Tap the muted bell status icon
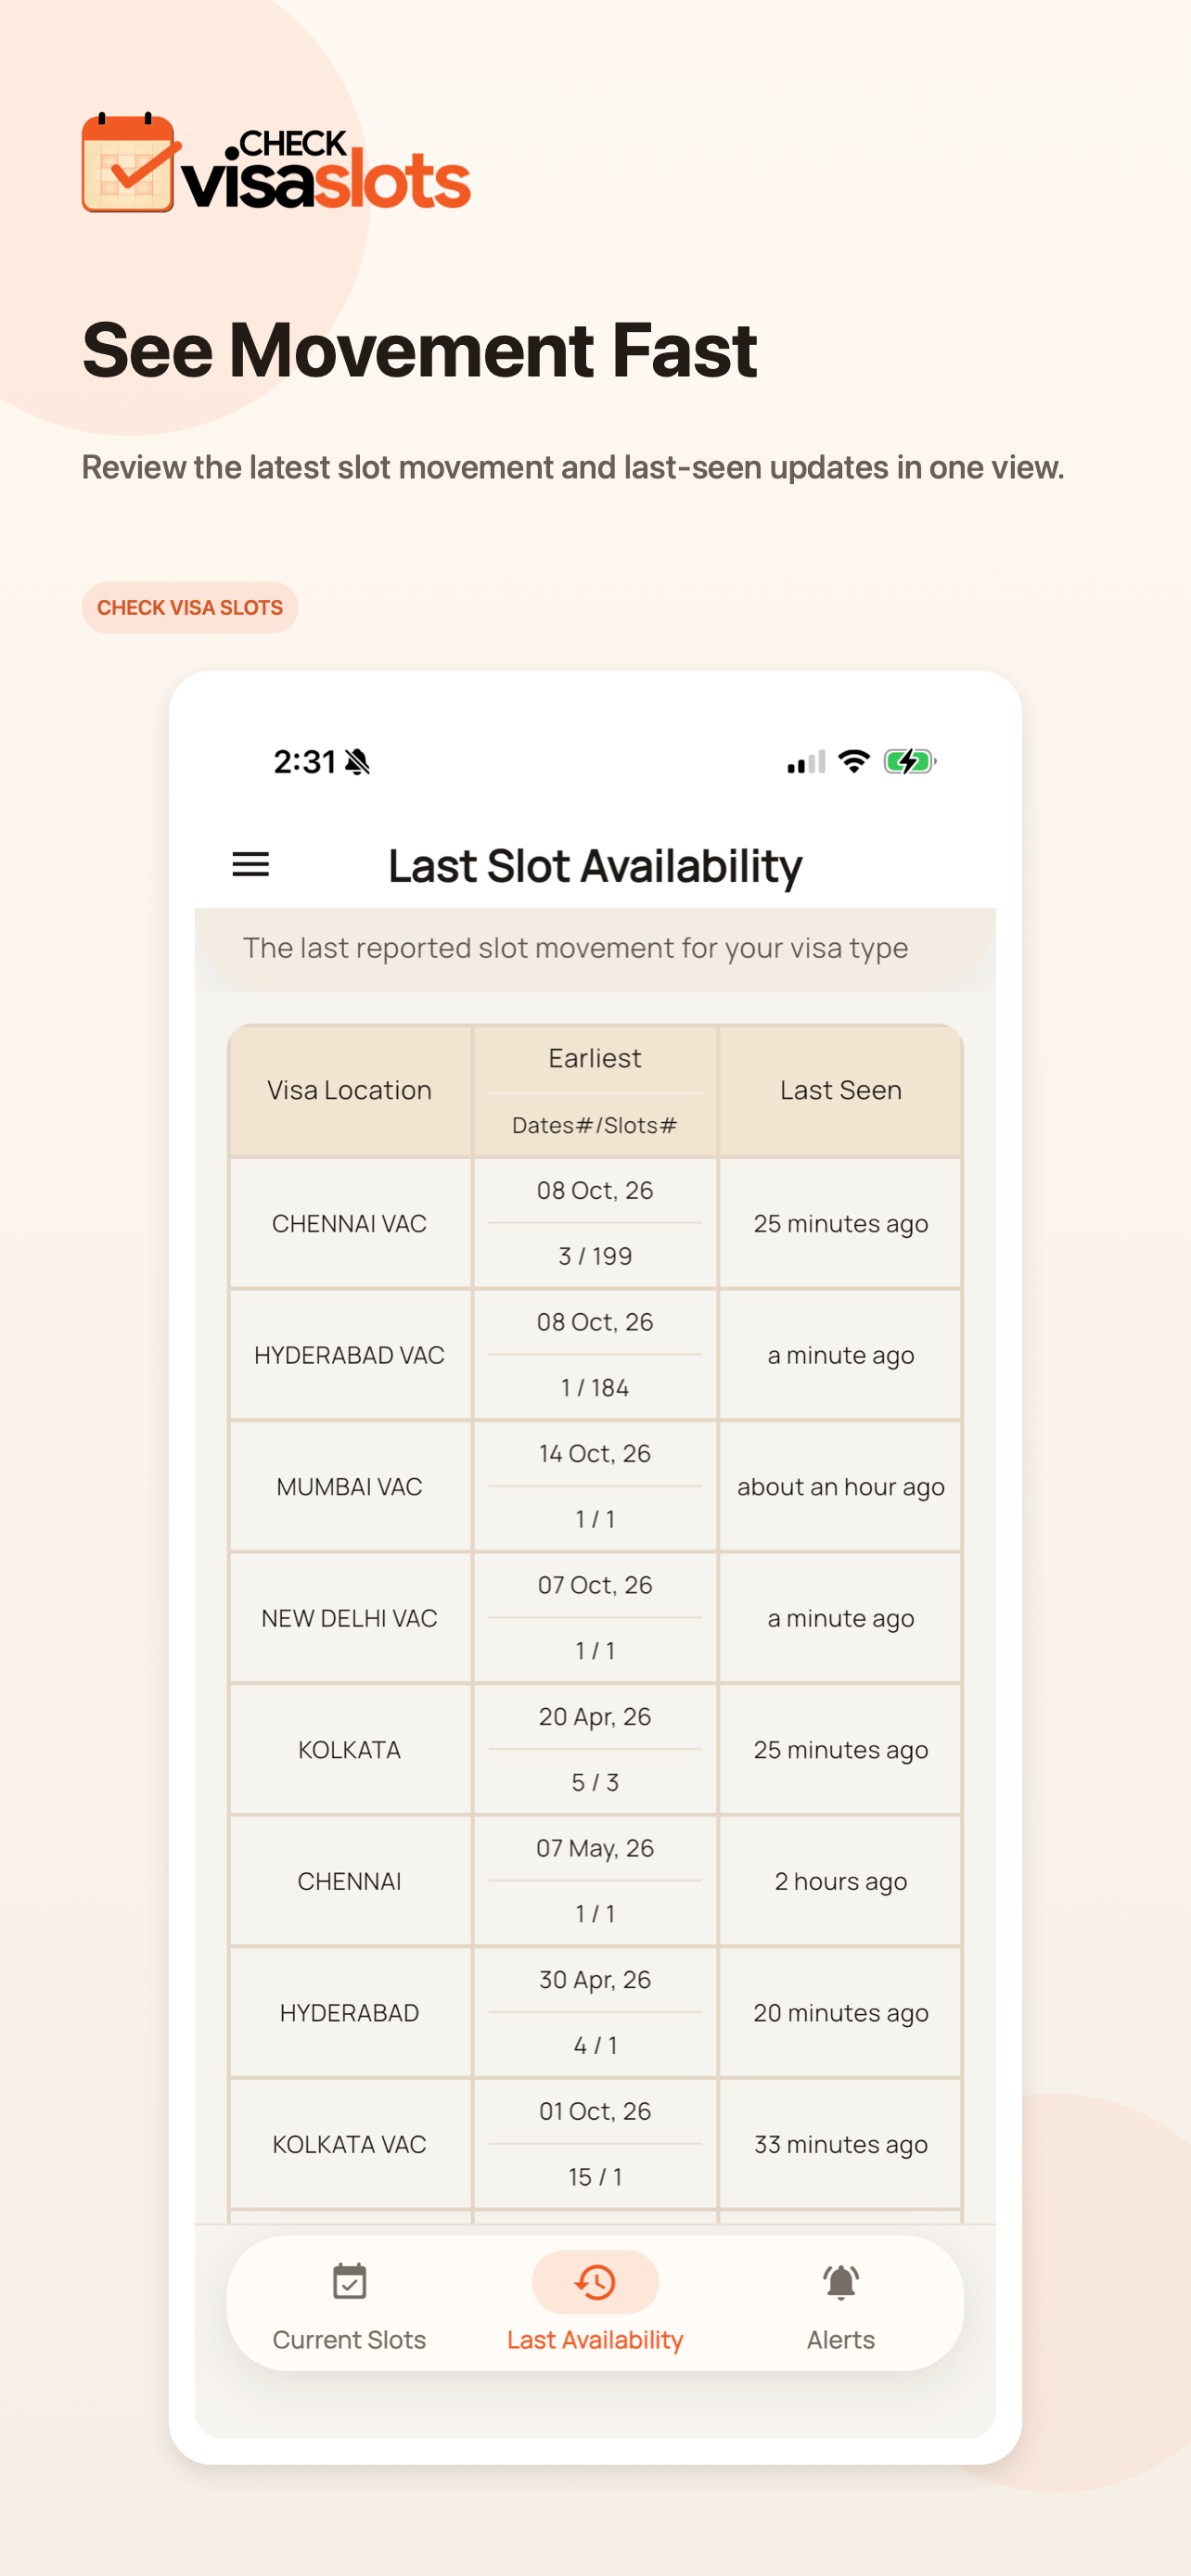1191x2576 pixels. (x=357, y=762)
